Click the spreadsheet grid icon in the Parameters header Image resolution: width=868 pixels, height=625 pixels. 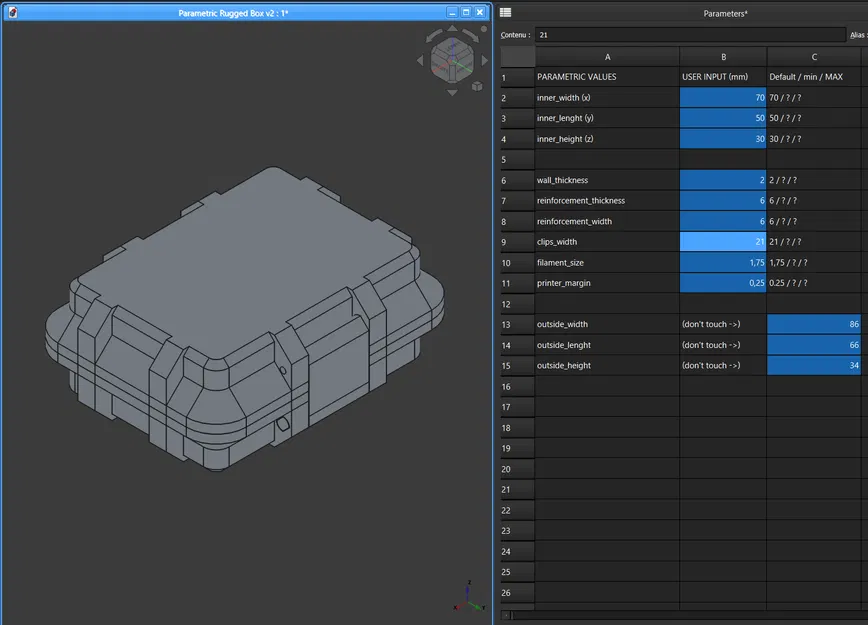coord(503,12)
